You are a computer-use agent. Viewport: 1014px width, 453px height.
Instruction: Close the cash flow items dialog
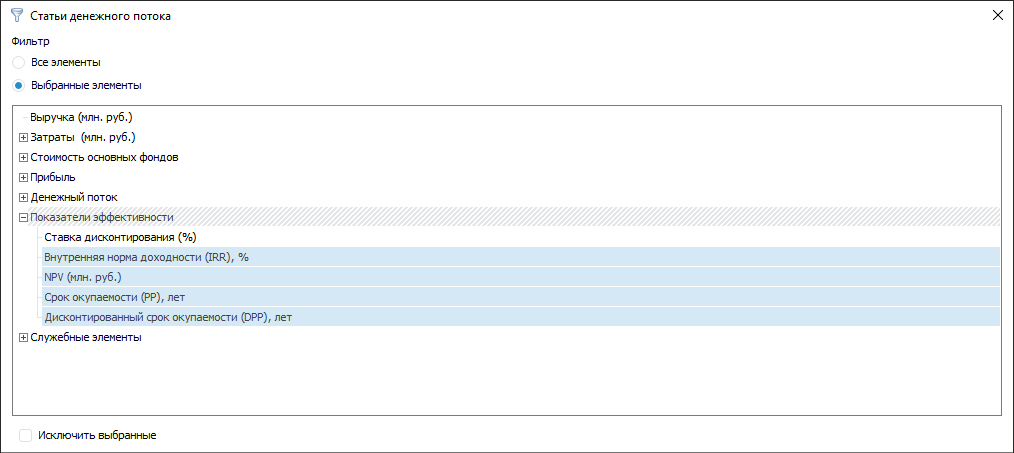(x=996, y=15)
